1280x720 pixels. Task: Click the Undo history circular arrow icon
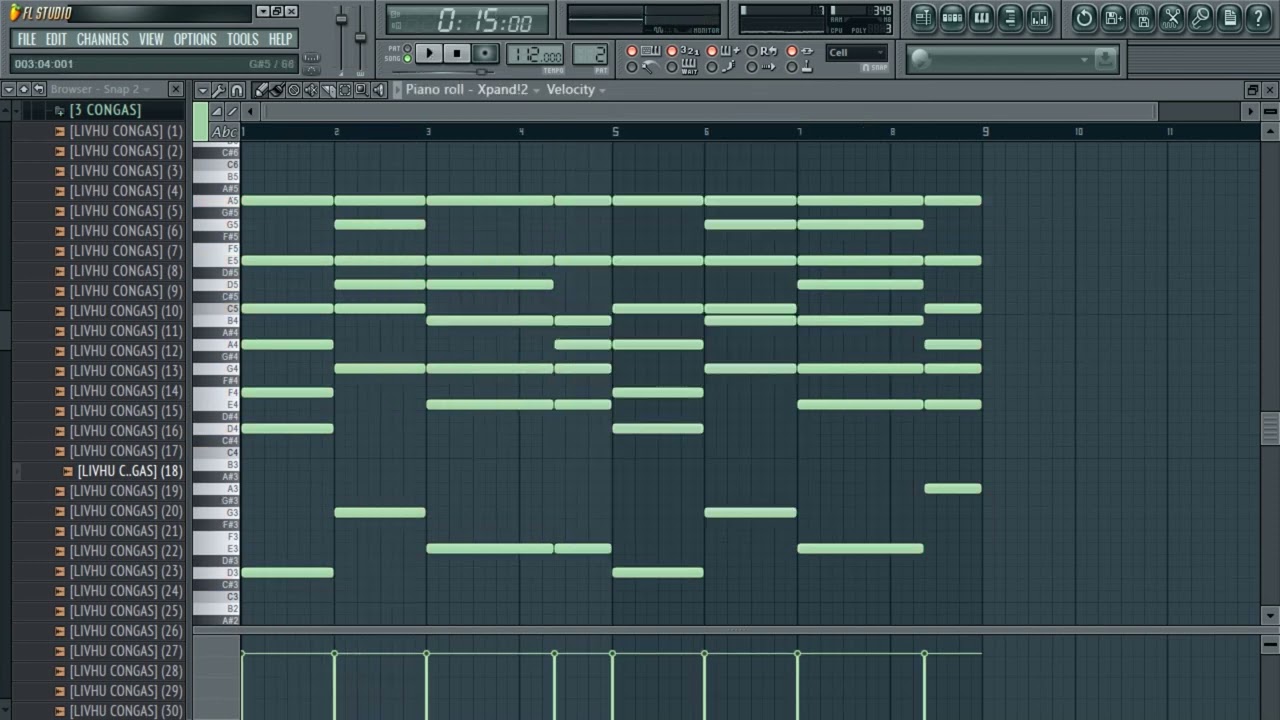pos(1084,18)
